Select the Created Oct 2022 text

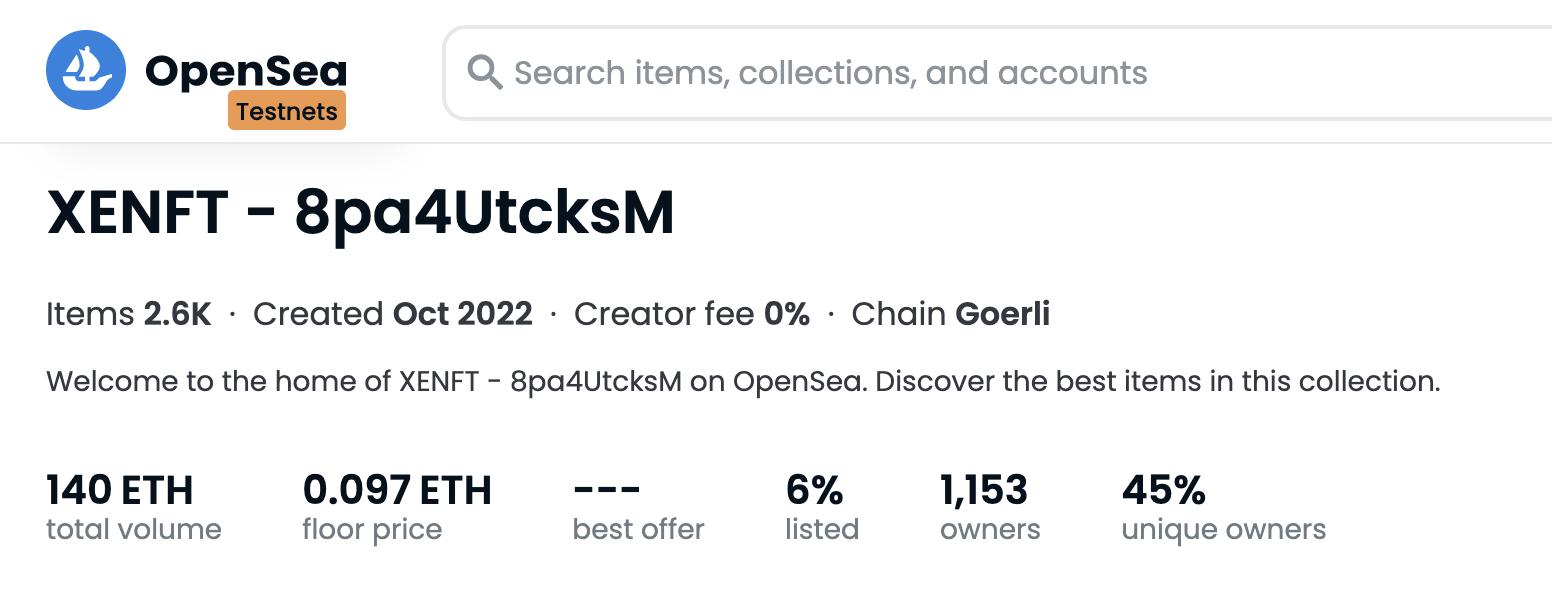[x=392, y=313]
